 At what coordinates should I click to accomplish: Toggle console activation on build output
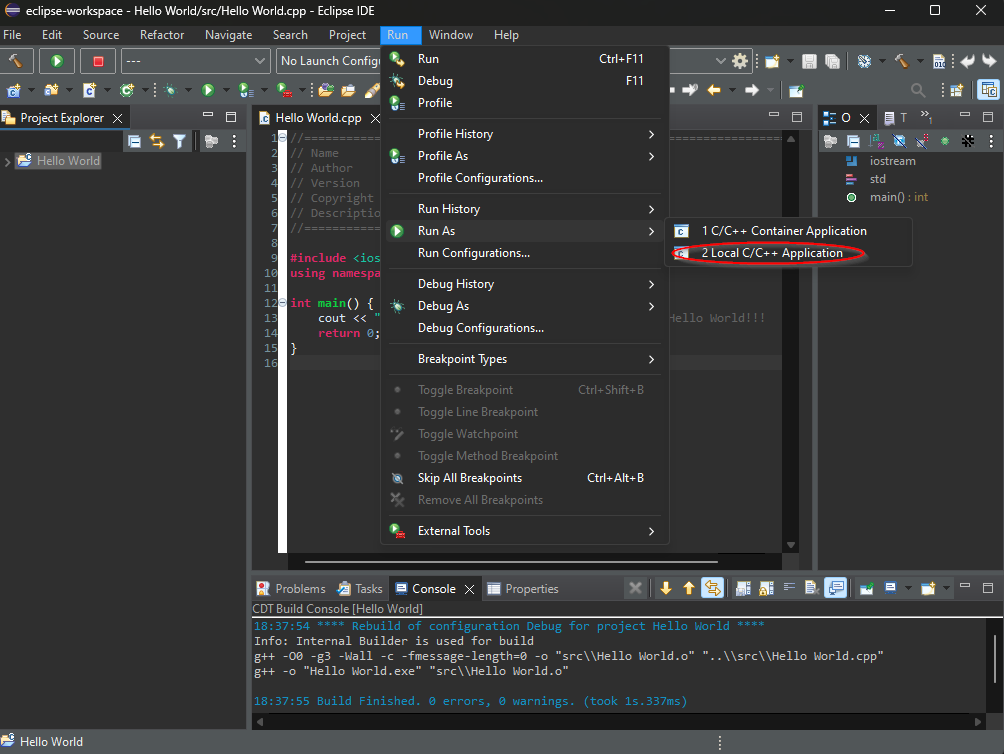836,588
